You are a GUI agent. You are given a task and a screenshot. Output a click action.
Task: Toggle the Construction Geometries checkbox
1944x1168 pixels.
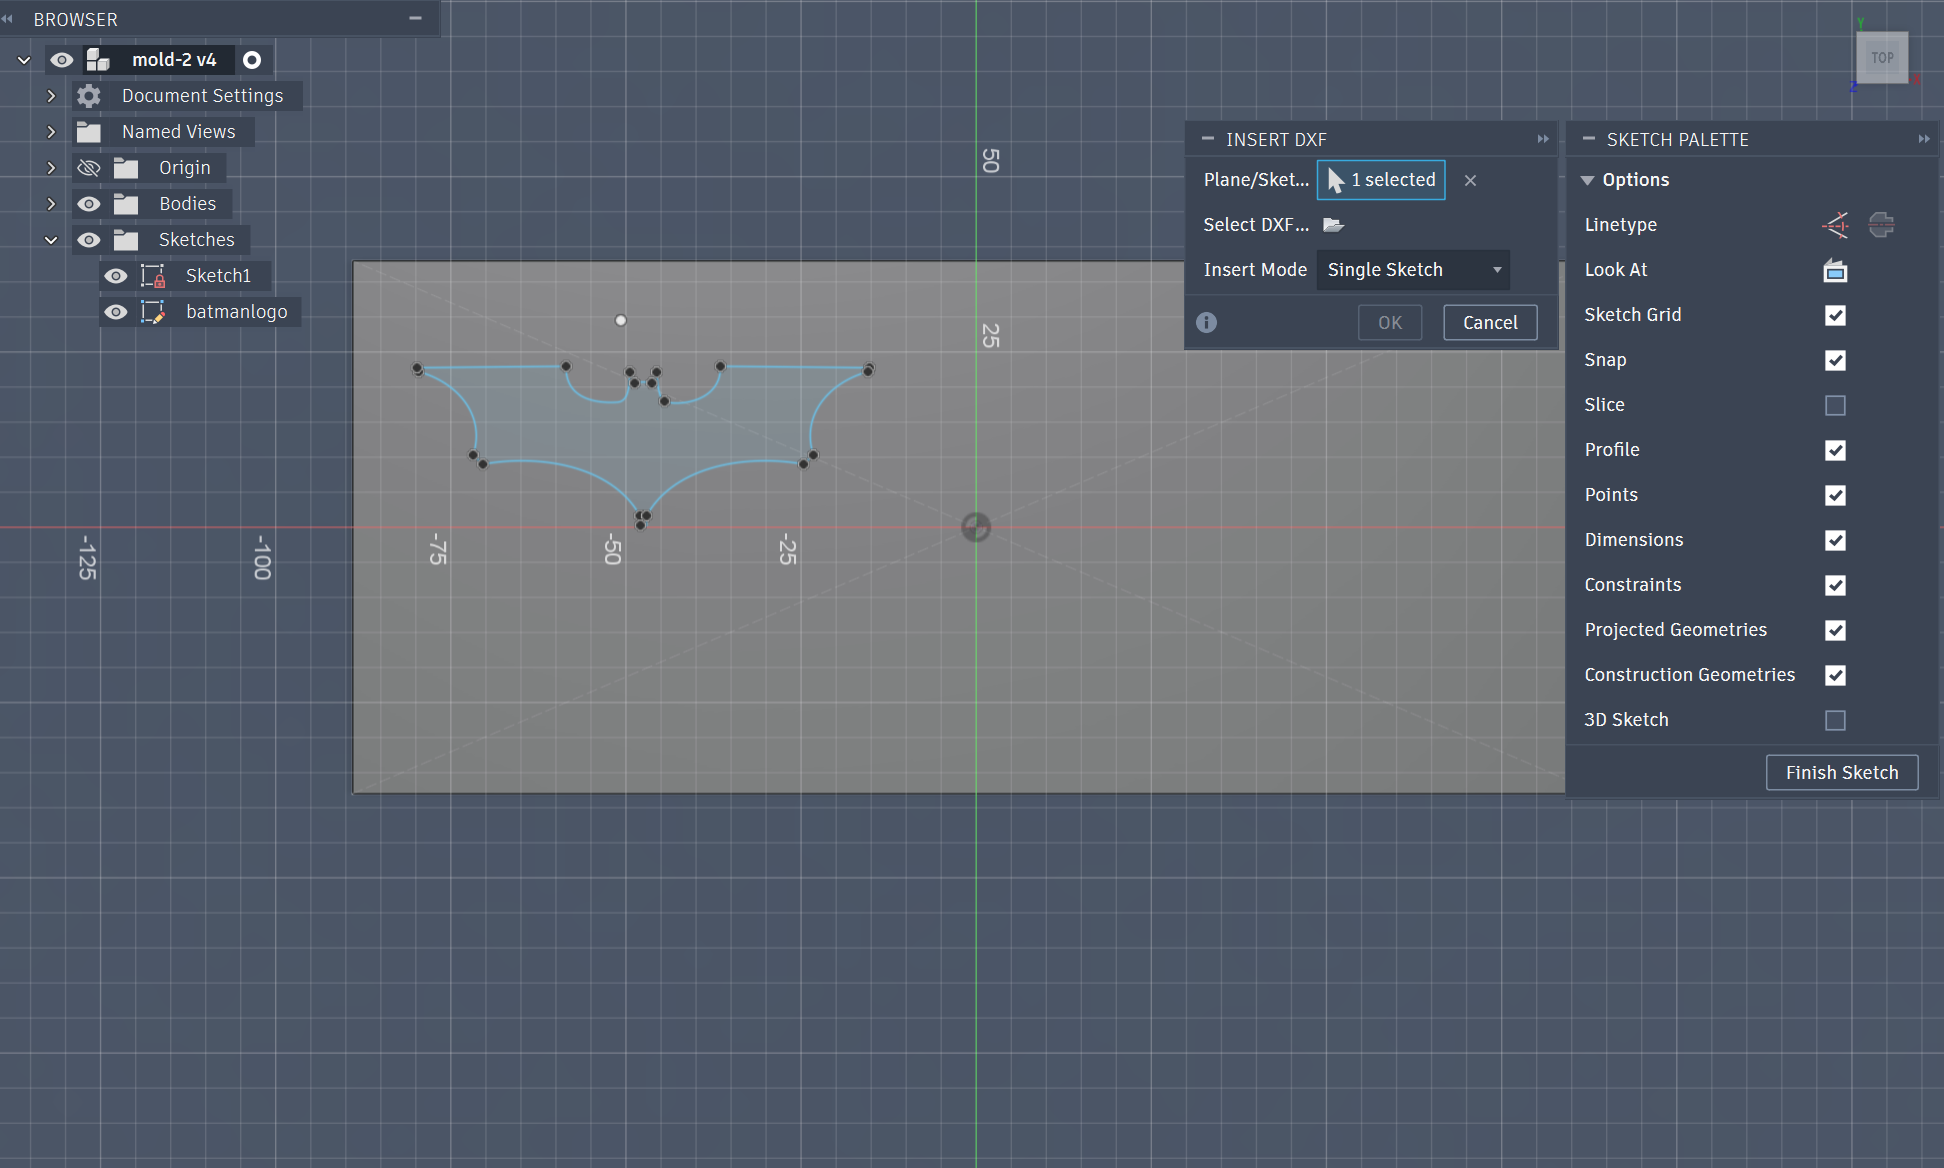pyautogui.click(x=1835, y=675)
